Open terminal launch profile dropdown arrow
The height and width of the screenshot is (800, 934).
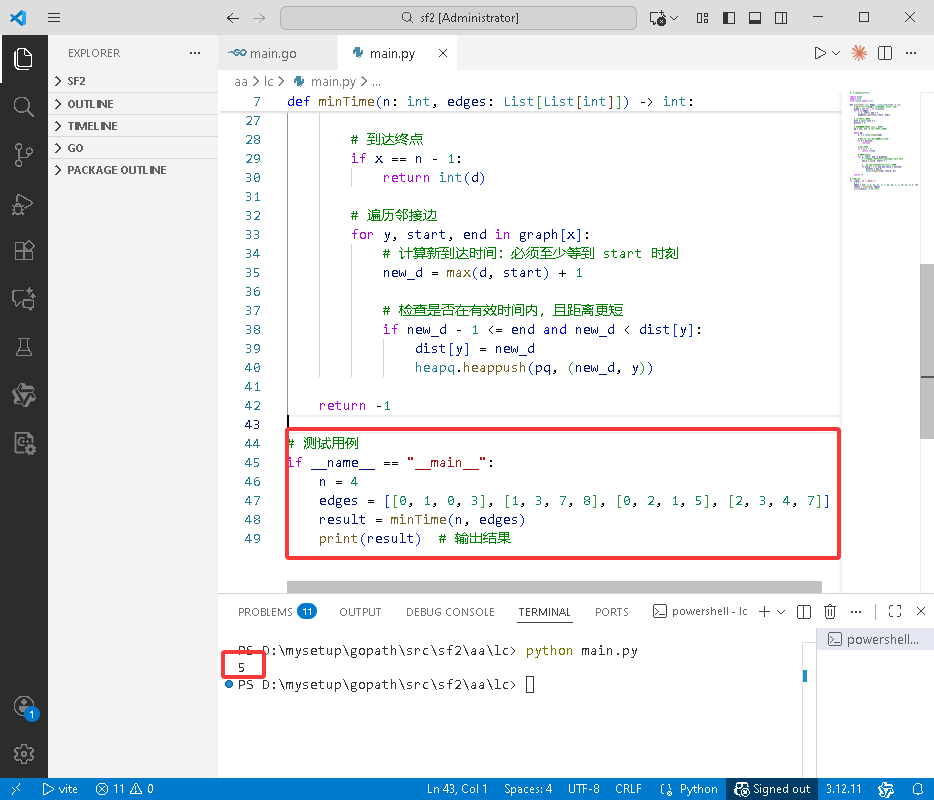click(781, 612)
